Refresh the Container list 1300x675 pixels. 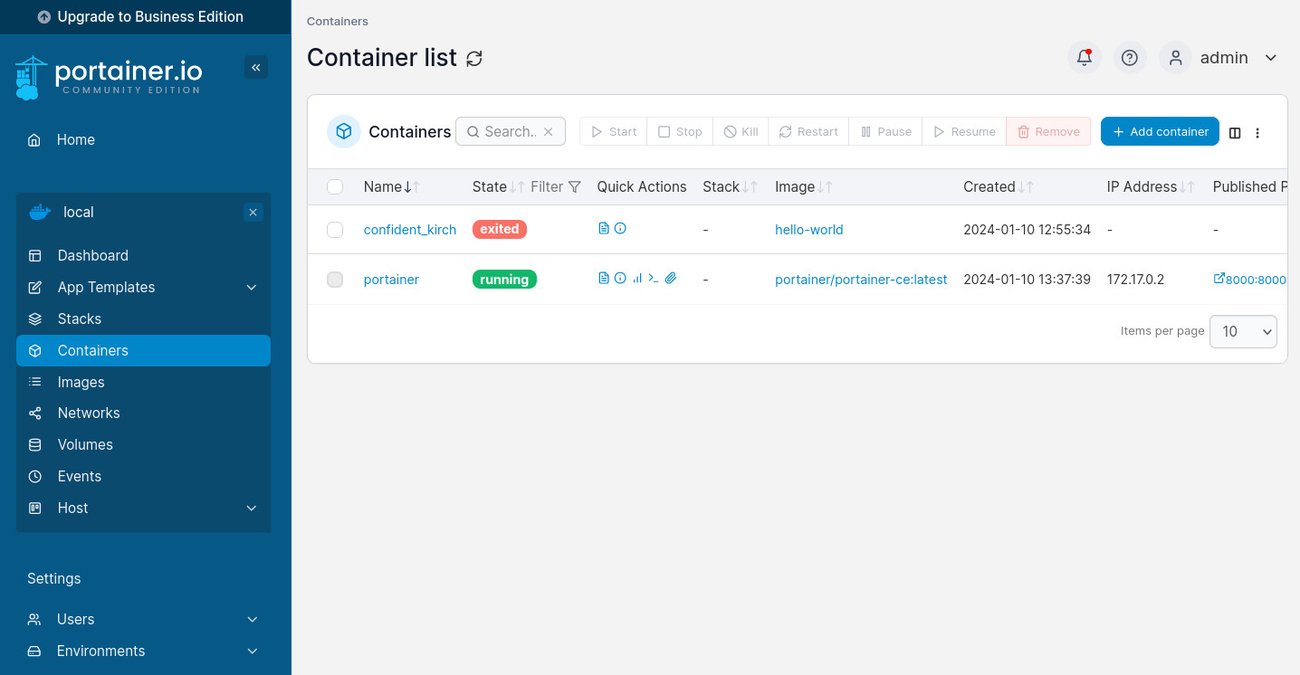(x=473, y=58)
